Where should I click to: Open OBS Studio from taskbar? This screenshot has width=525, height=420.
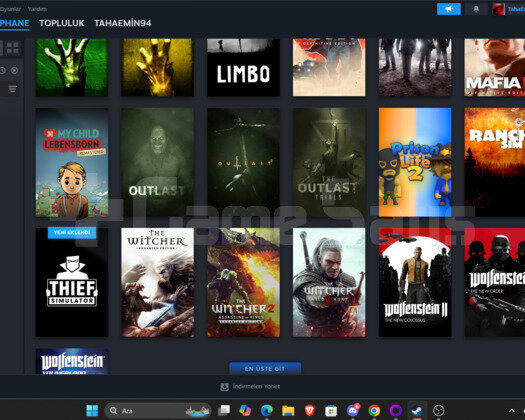pyautogui.click(x=438, y=411)
